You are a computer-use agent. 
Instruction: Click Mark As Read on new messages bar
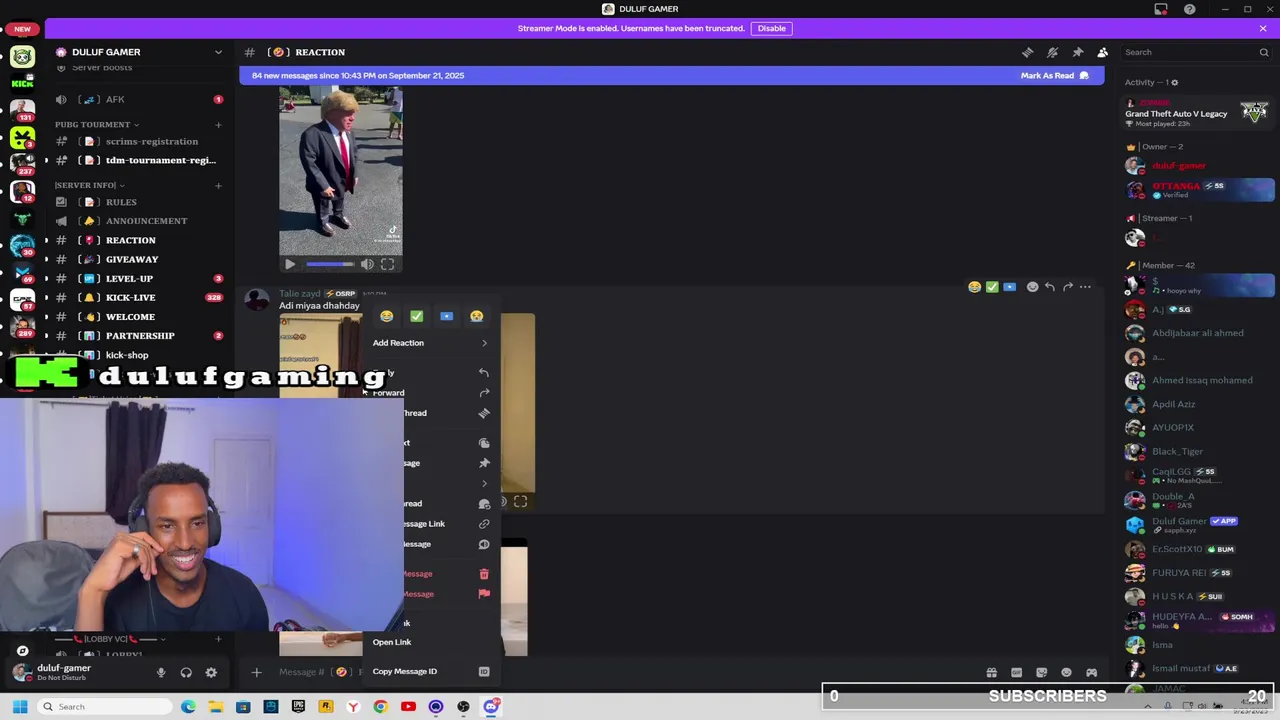pos(1054,75)
